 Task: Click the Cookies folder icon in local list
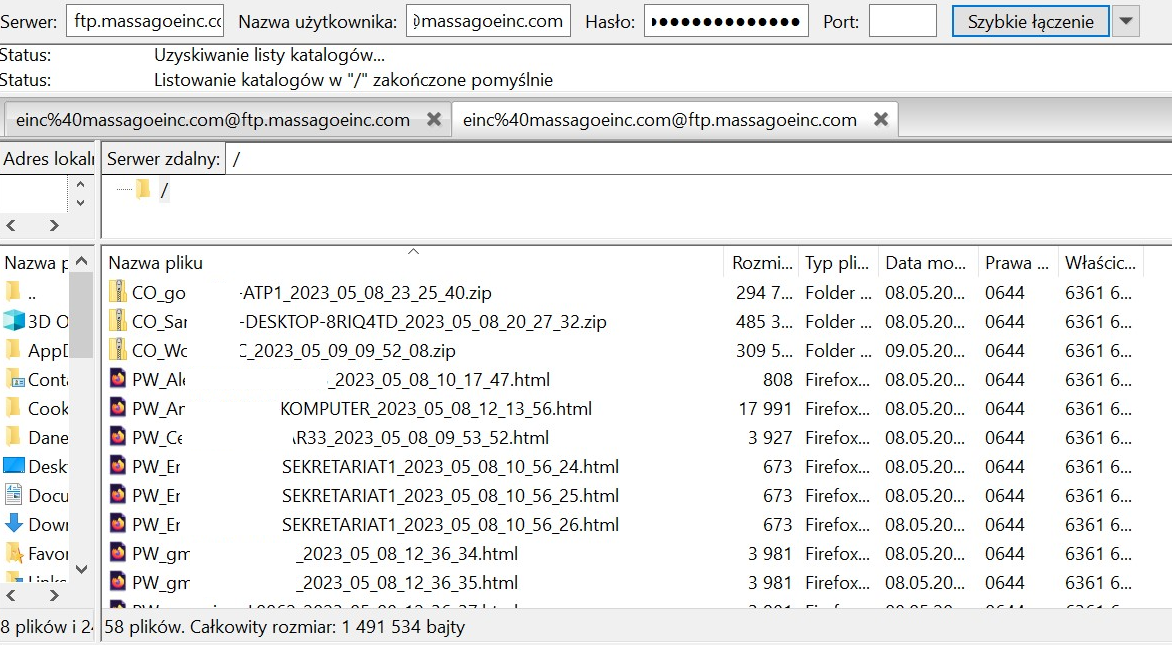[13, 408]
